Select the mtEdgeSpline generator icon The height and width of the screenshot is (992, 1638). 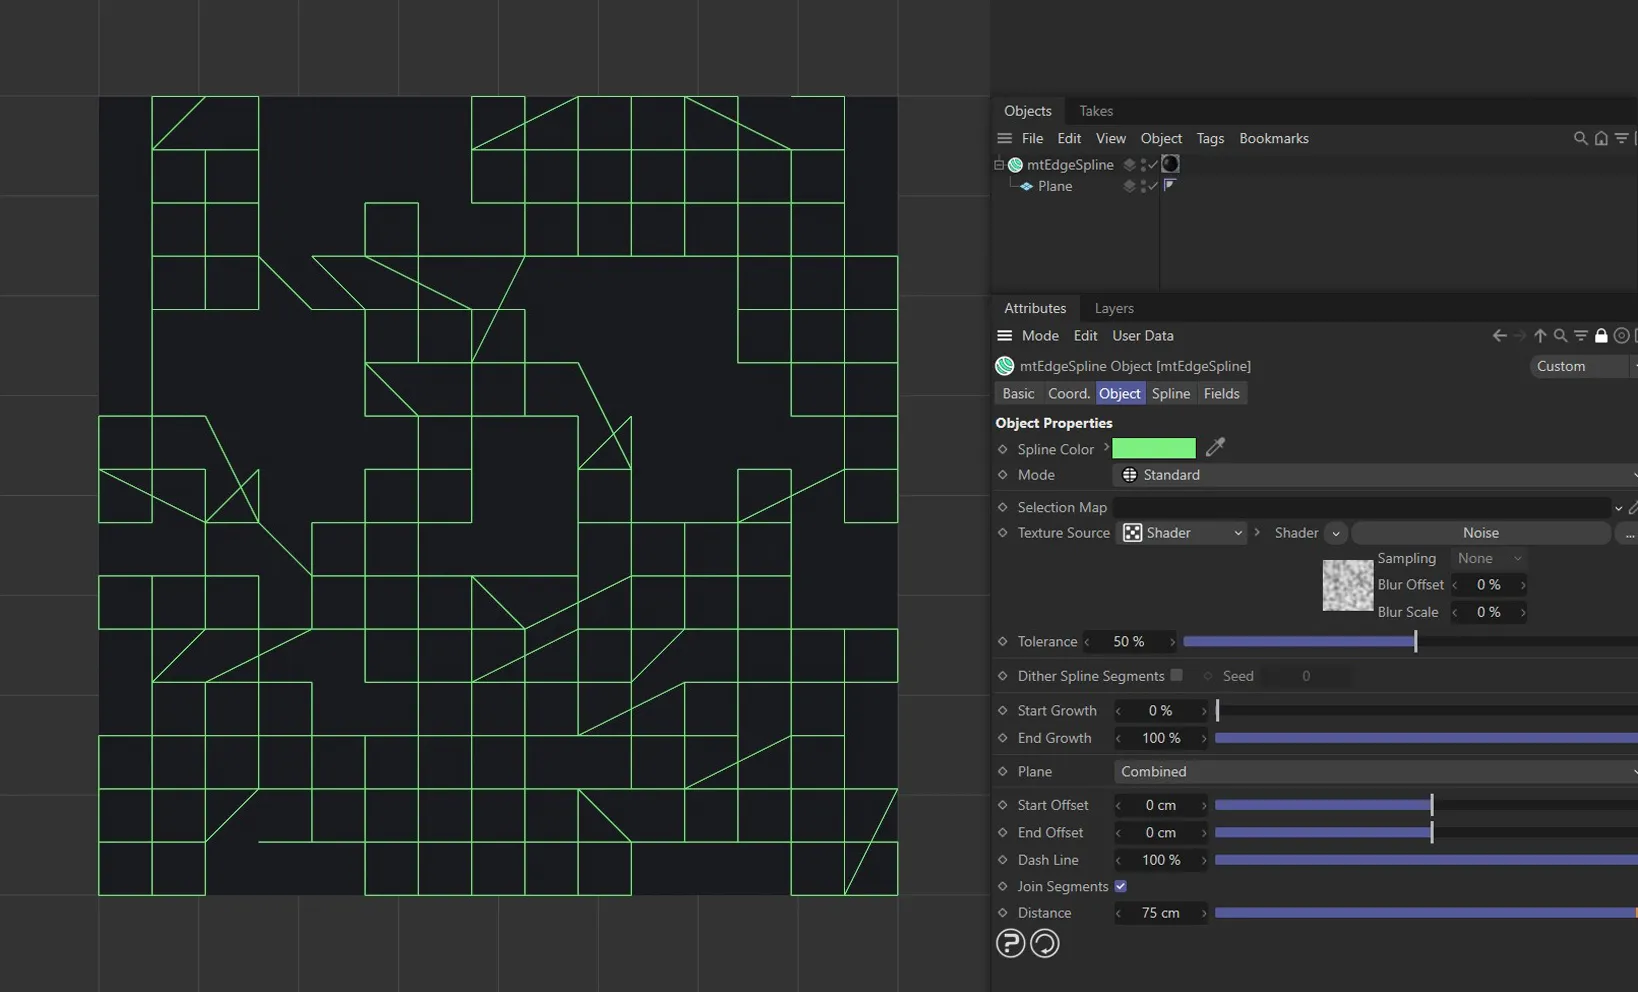(x=1015, y=165)
